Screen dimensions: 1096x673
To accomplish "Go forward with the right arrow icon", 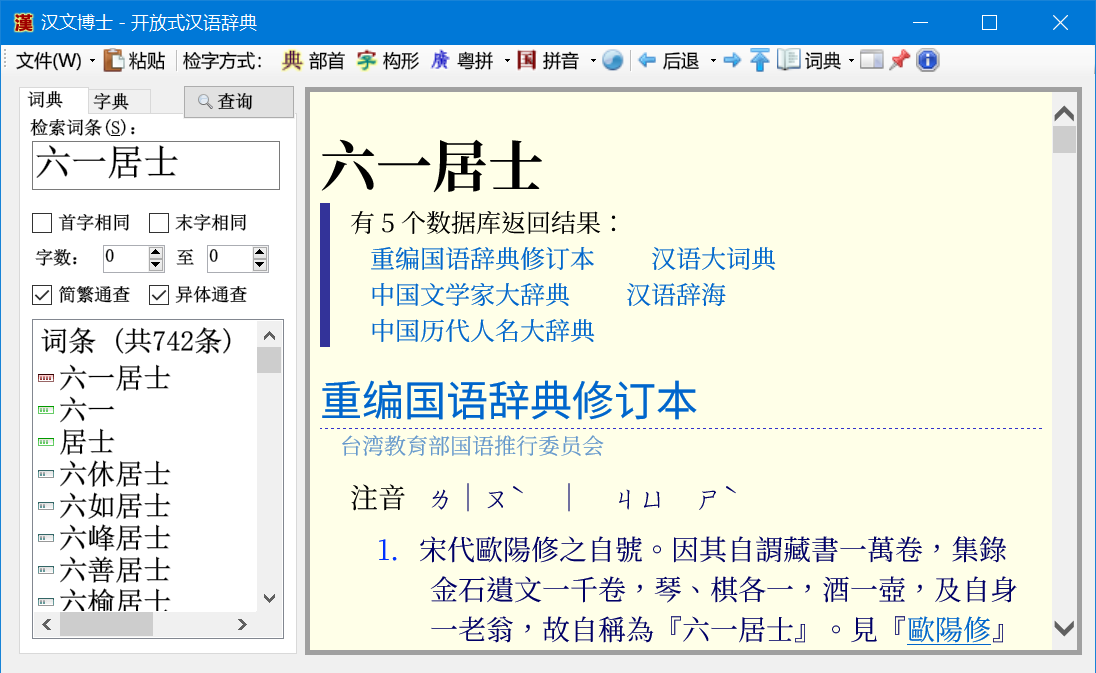I will [x=732, y=61].
